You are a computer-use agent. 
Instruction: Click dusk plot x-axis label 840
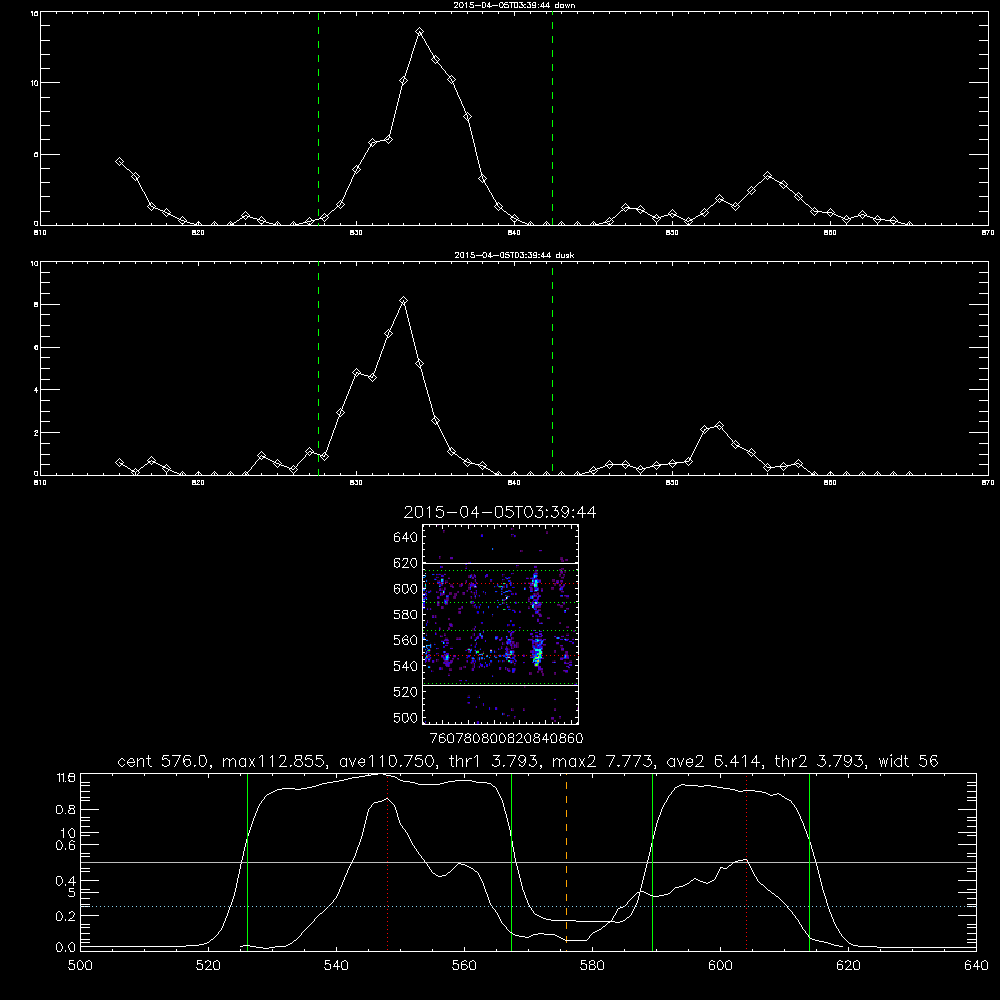[514, 483]
